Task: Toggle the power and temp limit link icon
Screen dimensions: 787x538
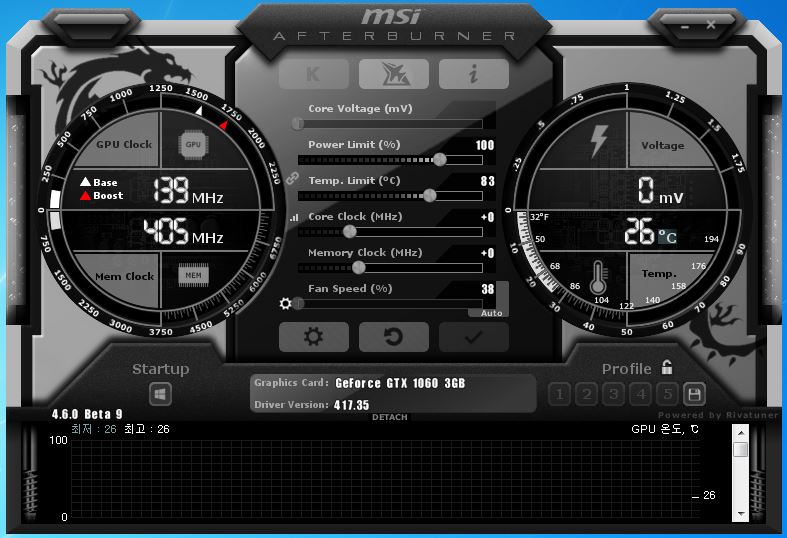Action: click(292, 178)
